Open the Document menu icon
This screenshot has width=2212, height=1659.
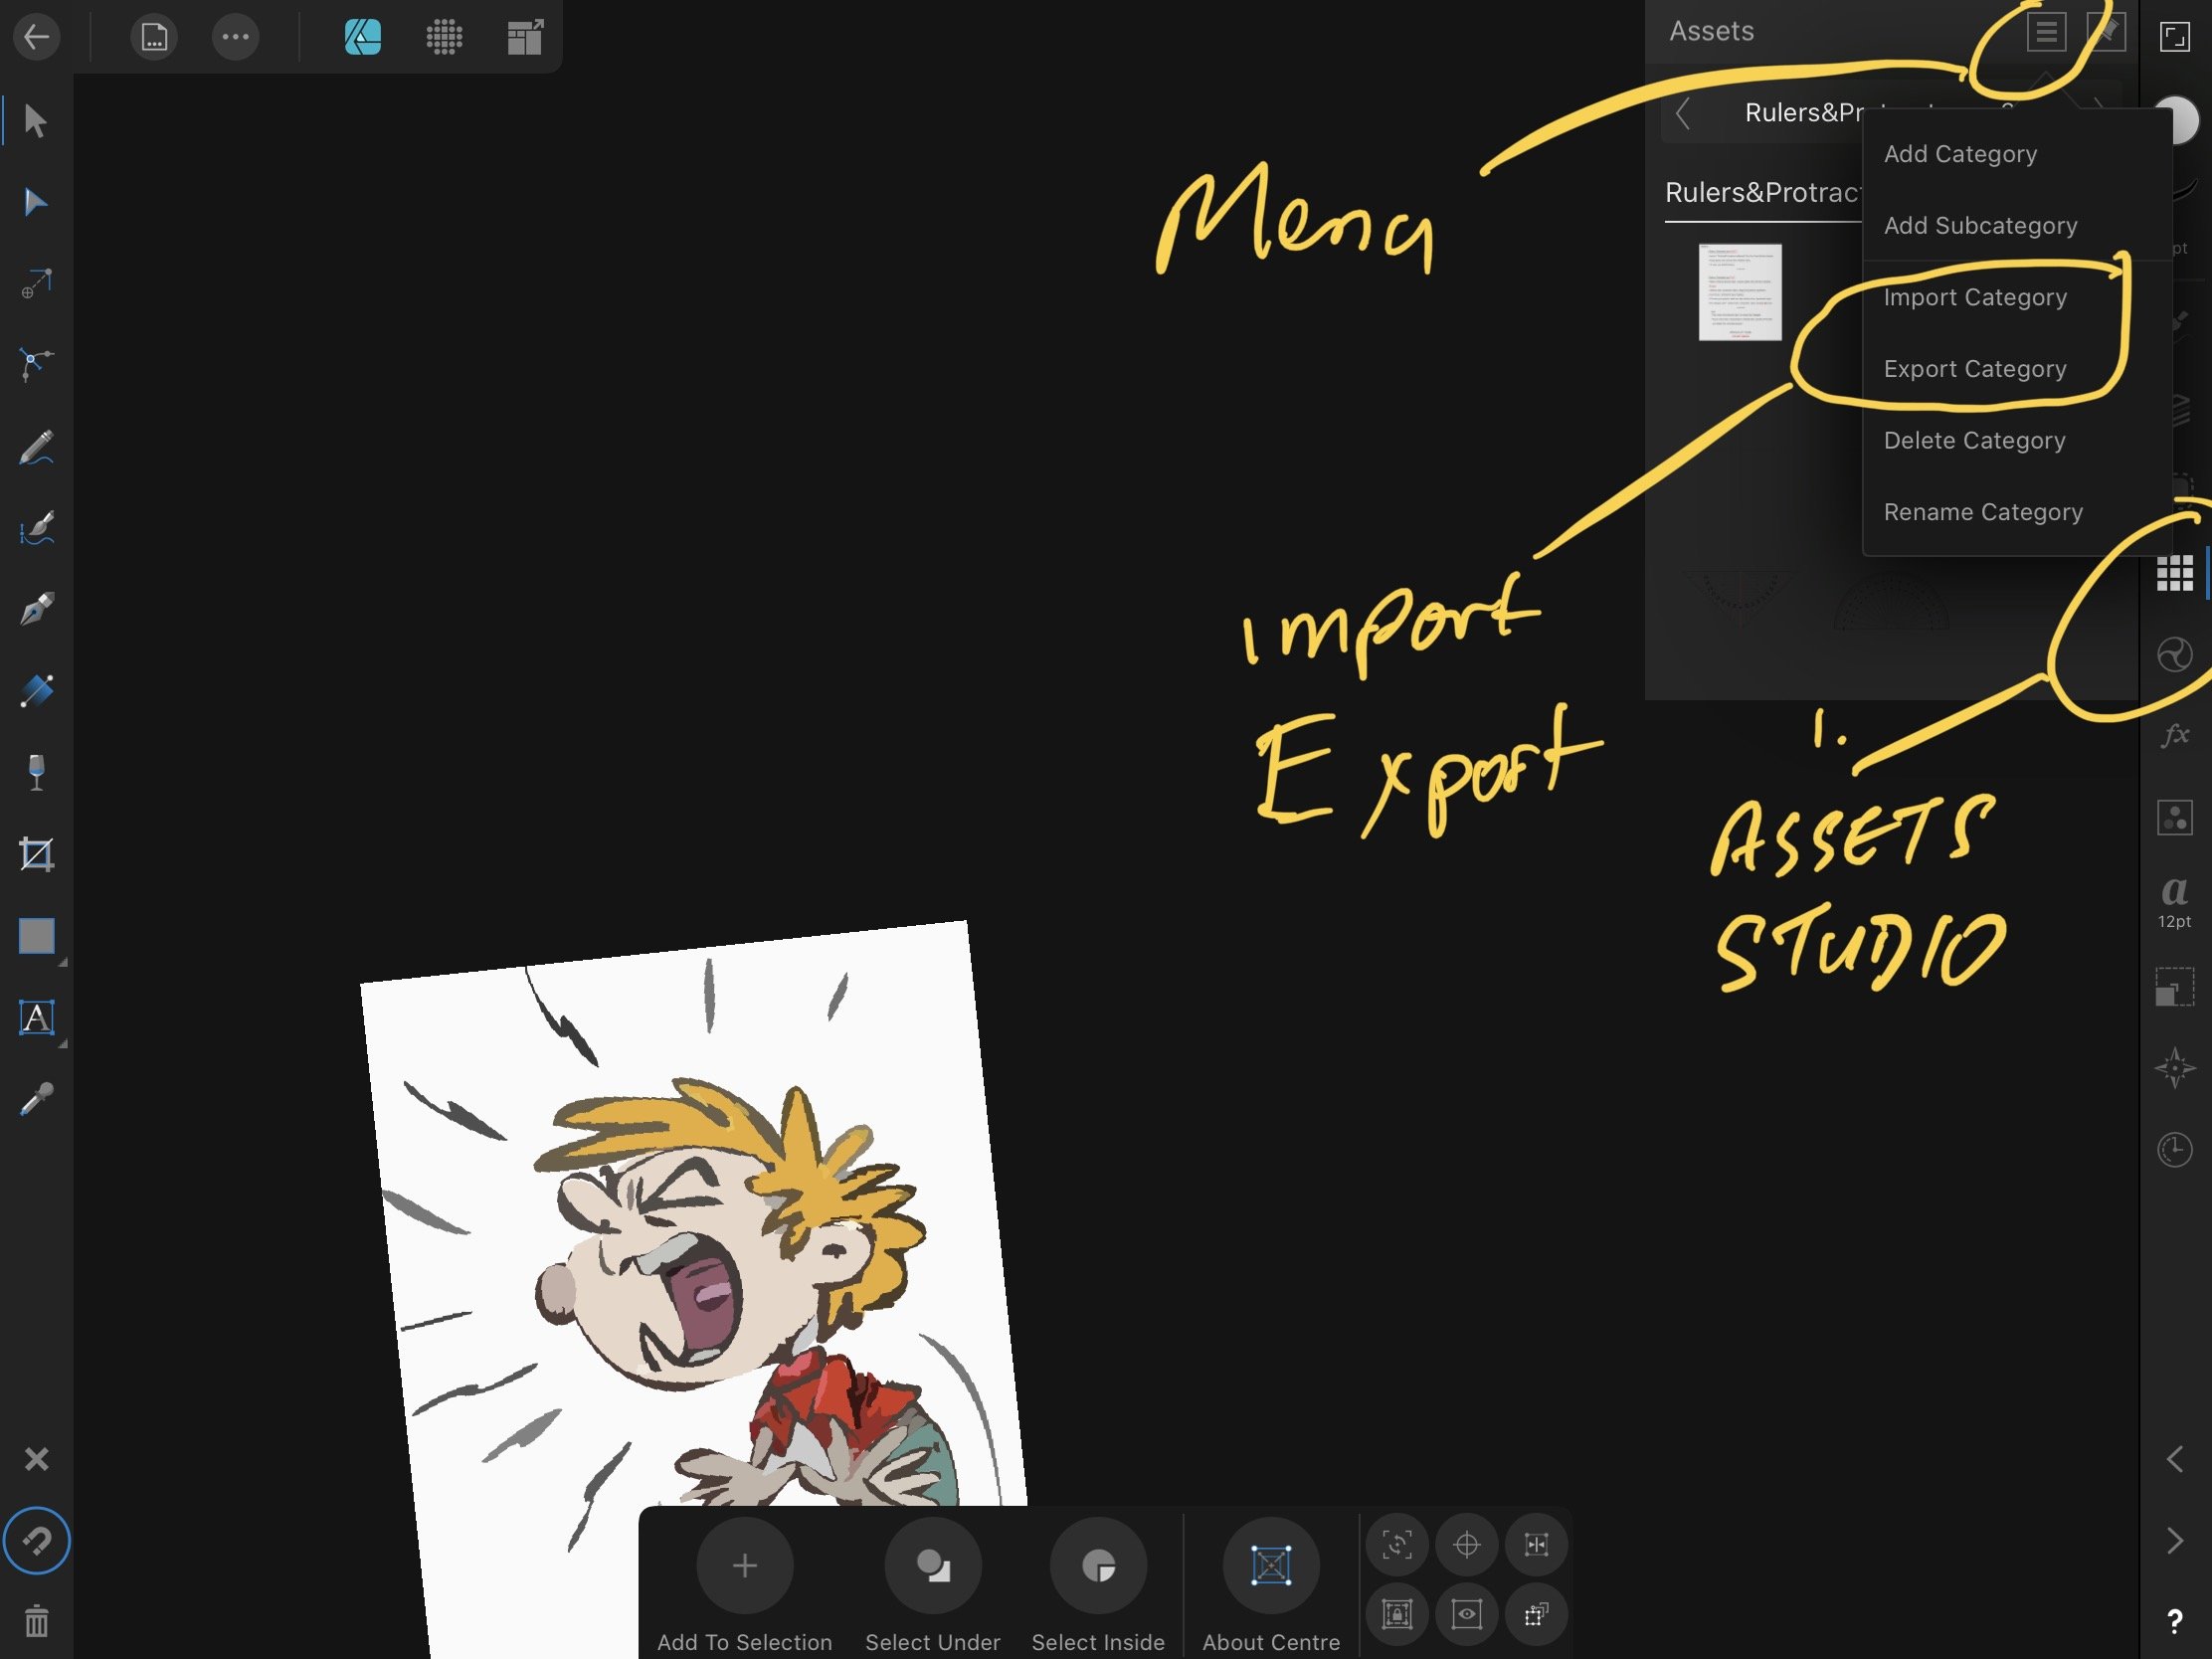click(x=154, y=38)
